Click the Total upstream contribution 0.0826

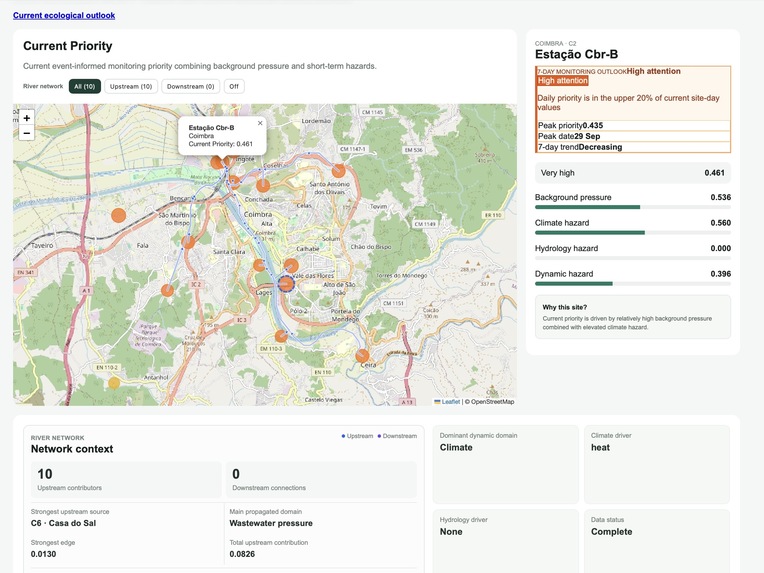coord(242,554)
